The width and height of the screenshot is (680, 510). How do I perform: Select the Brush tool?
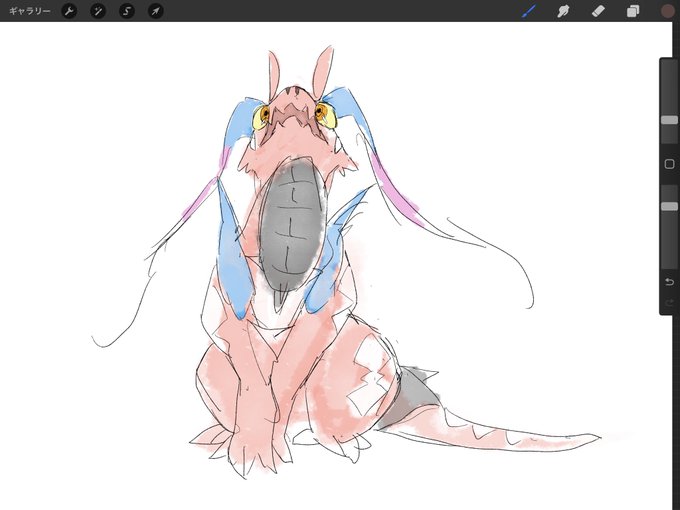(529, 11)
